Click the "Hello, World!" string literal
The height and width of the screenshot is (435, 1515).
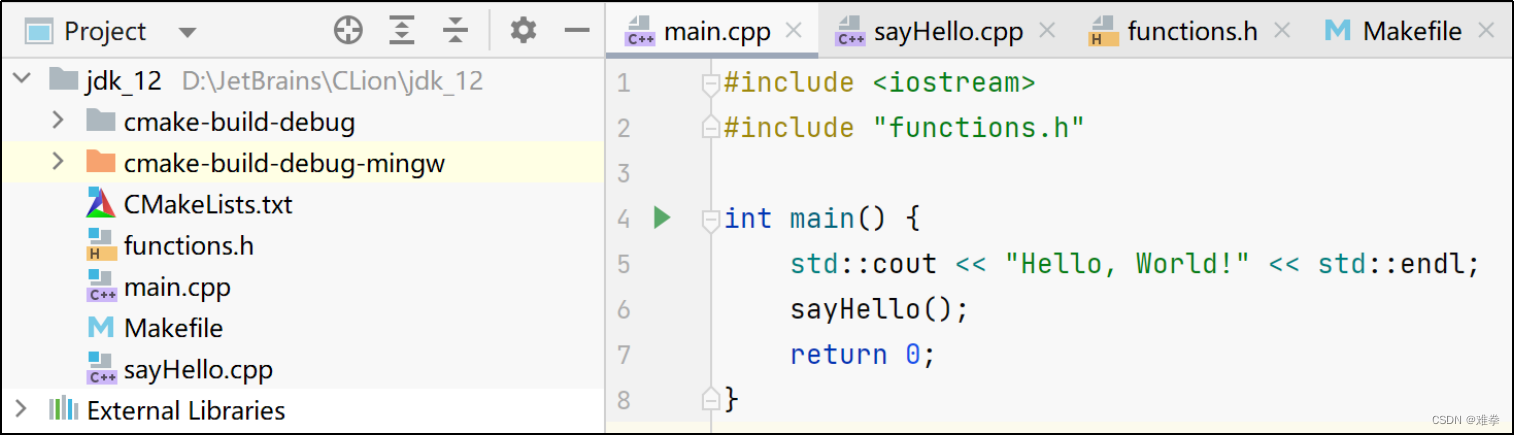coord(1128,264)
